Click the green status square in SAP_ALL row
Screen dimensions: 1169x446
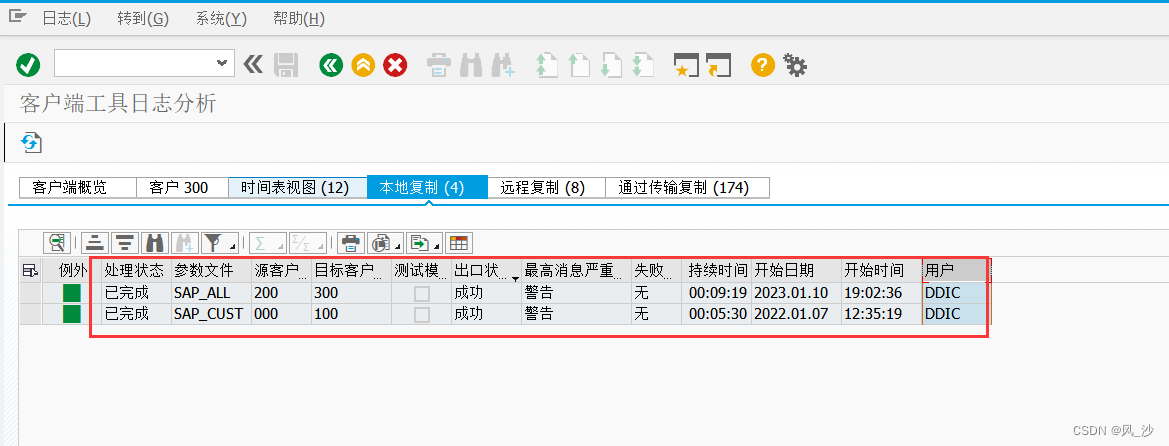[72, 293]
